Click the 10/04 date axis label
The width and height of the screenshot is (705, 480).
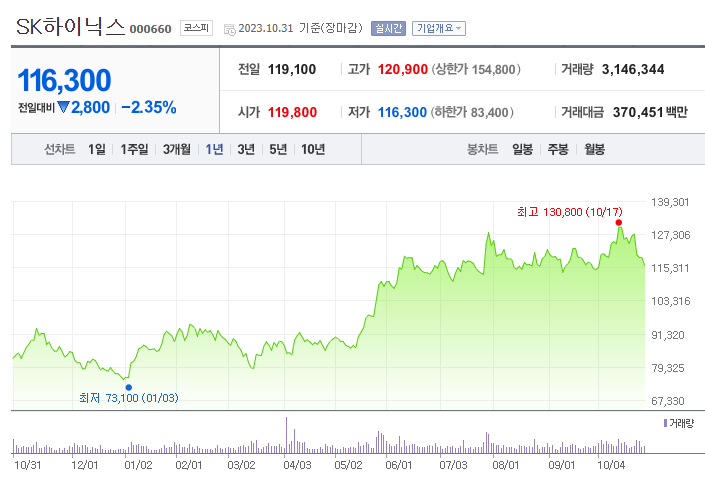tap(611, 465)
